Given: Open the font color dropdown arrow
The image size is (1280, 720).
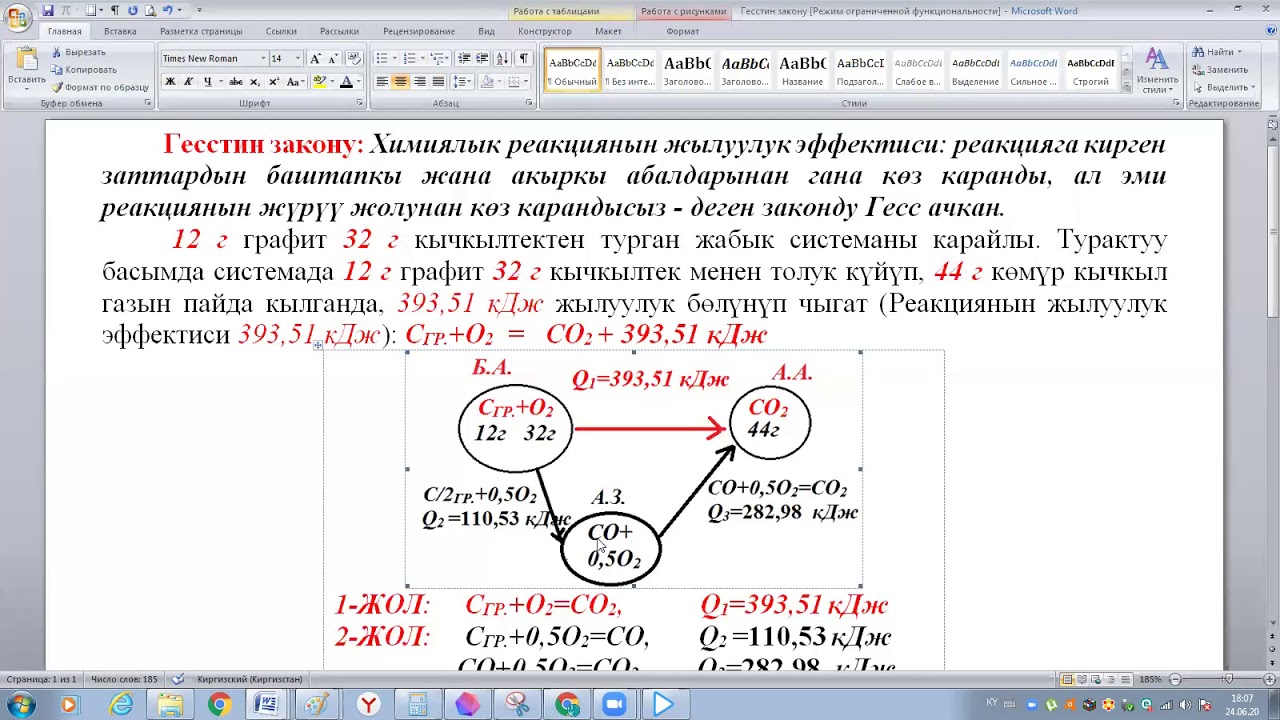Looking at the screenshot, I should tap(359, 82).
